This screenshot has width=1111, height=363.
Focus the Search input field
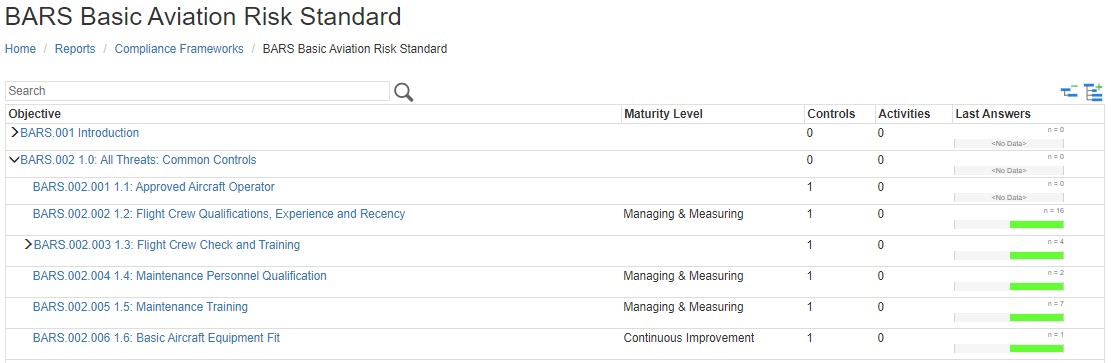coord(198,91)
